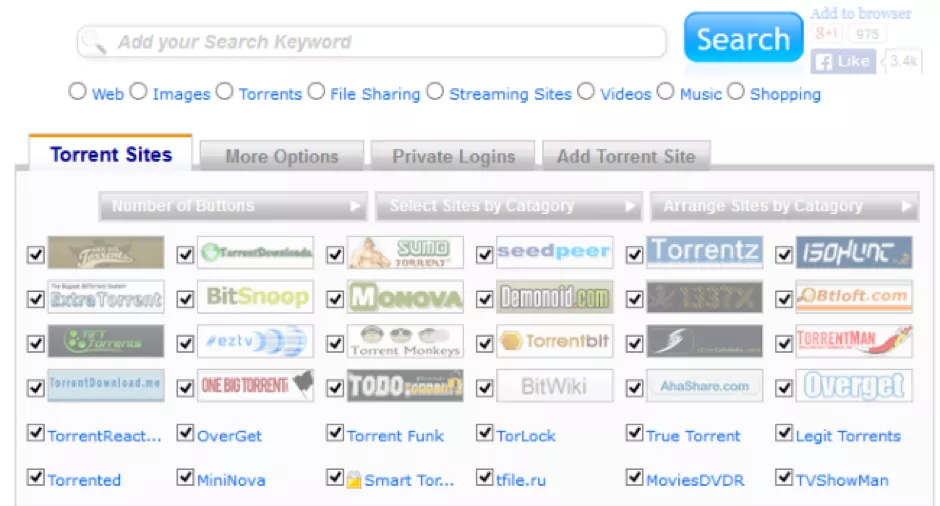Uncheck the Legit Torrents checkbox

pos(784,433)
